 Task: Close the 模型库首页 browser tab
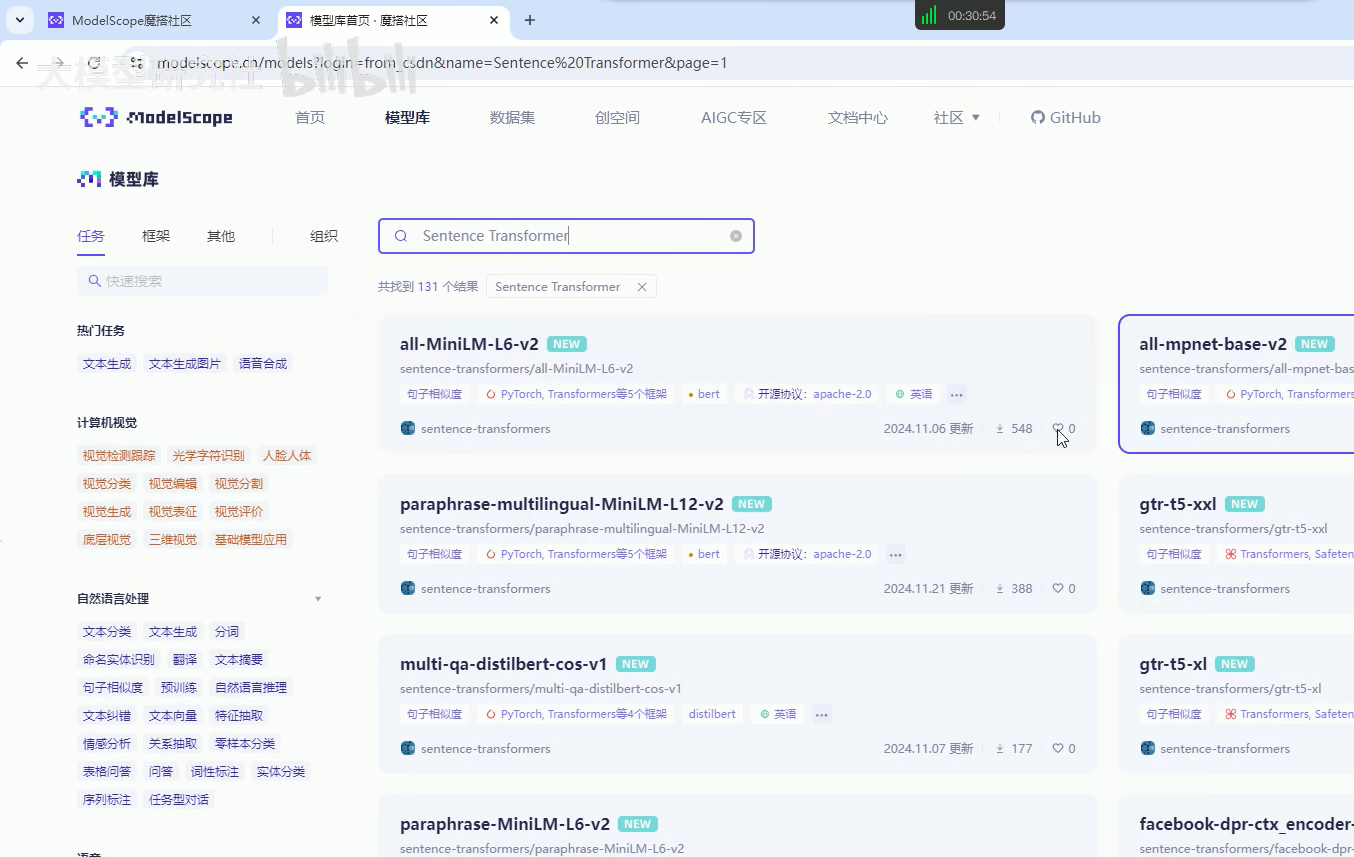[494, 20]
